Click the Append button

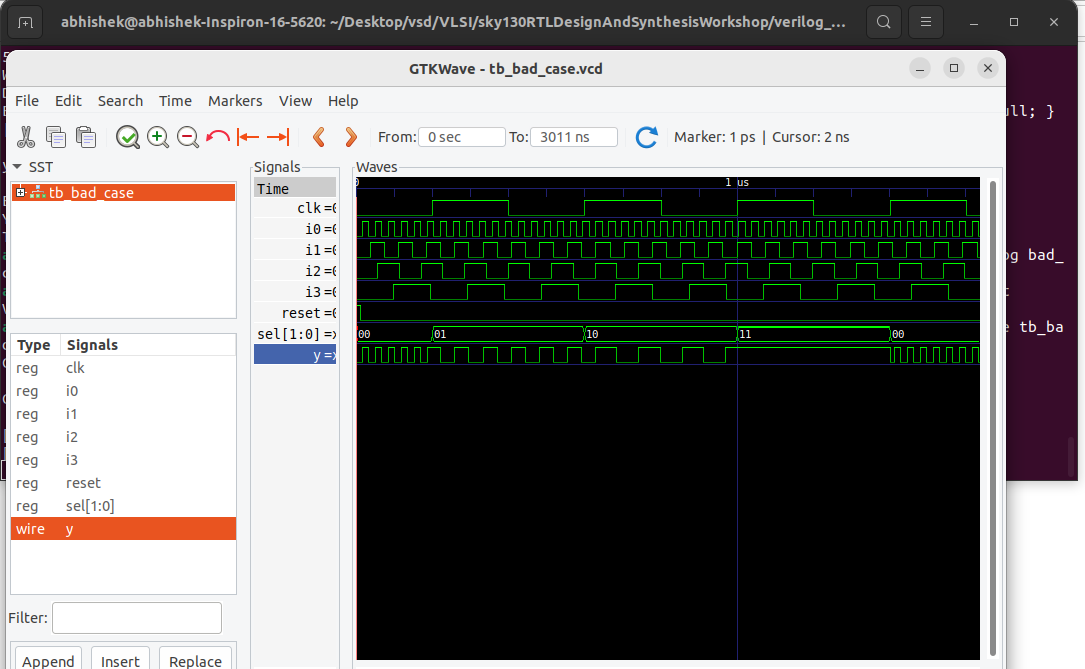pyautogui.click(x=48, y=660)
